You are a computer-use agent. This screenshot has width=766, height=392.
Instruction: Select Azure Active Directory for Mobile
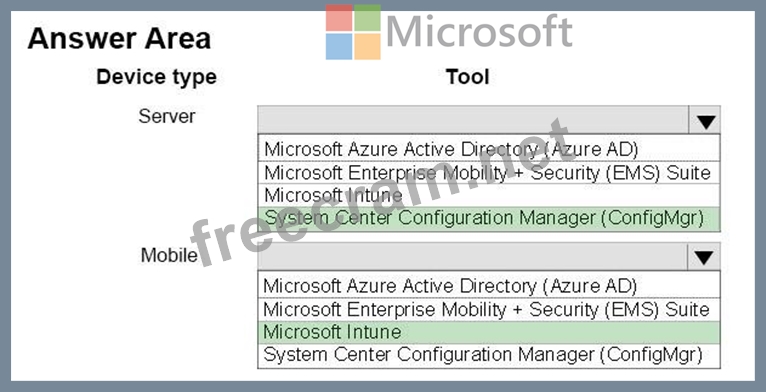click(489, 285)
